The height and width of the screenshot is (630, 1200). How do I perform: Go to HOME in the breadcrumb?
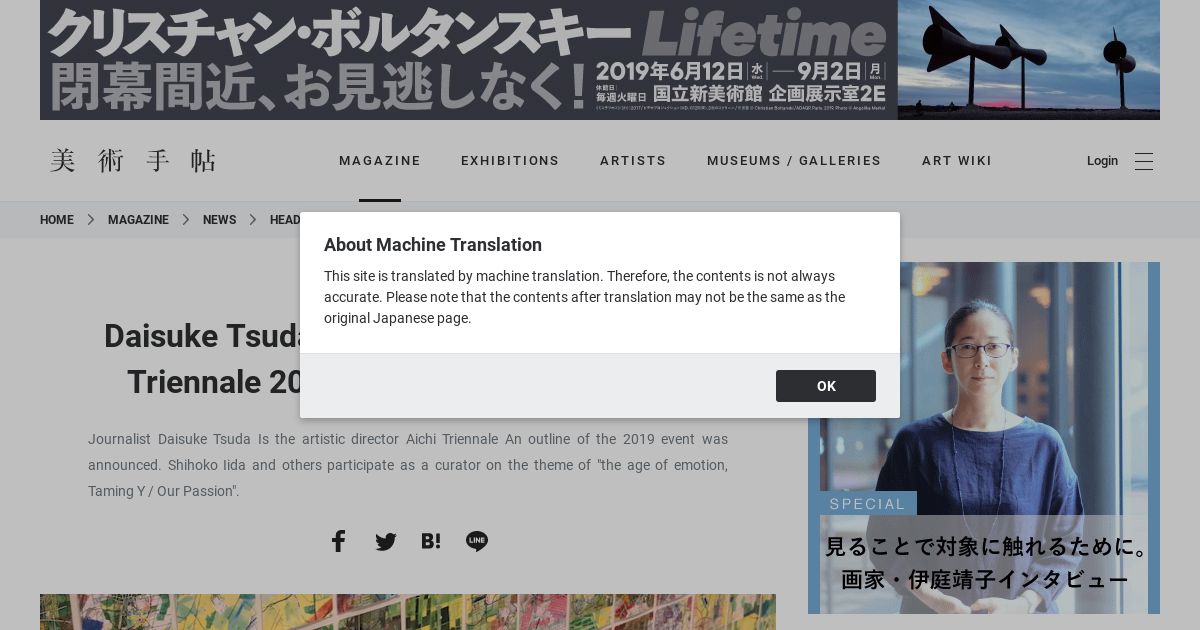(57, 220)
